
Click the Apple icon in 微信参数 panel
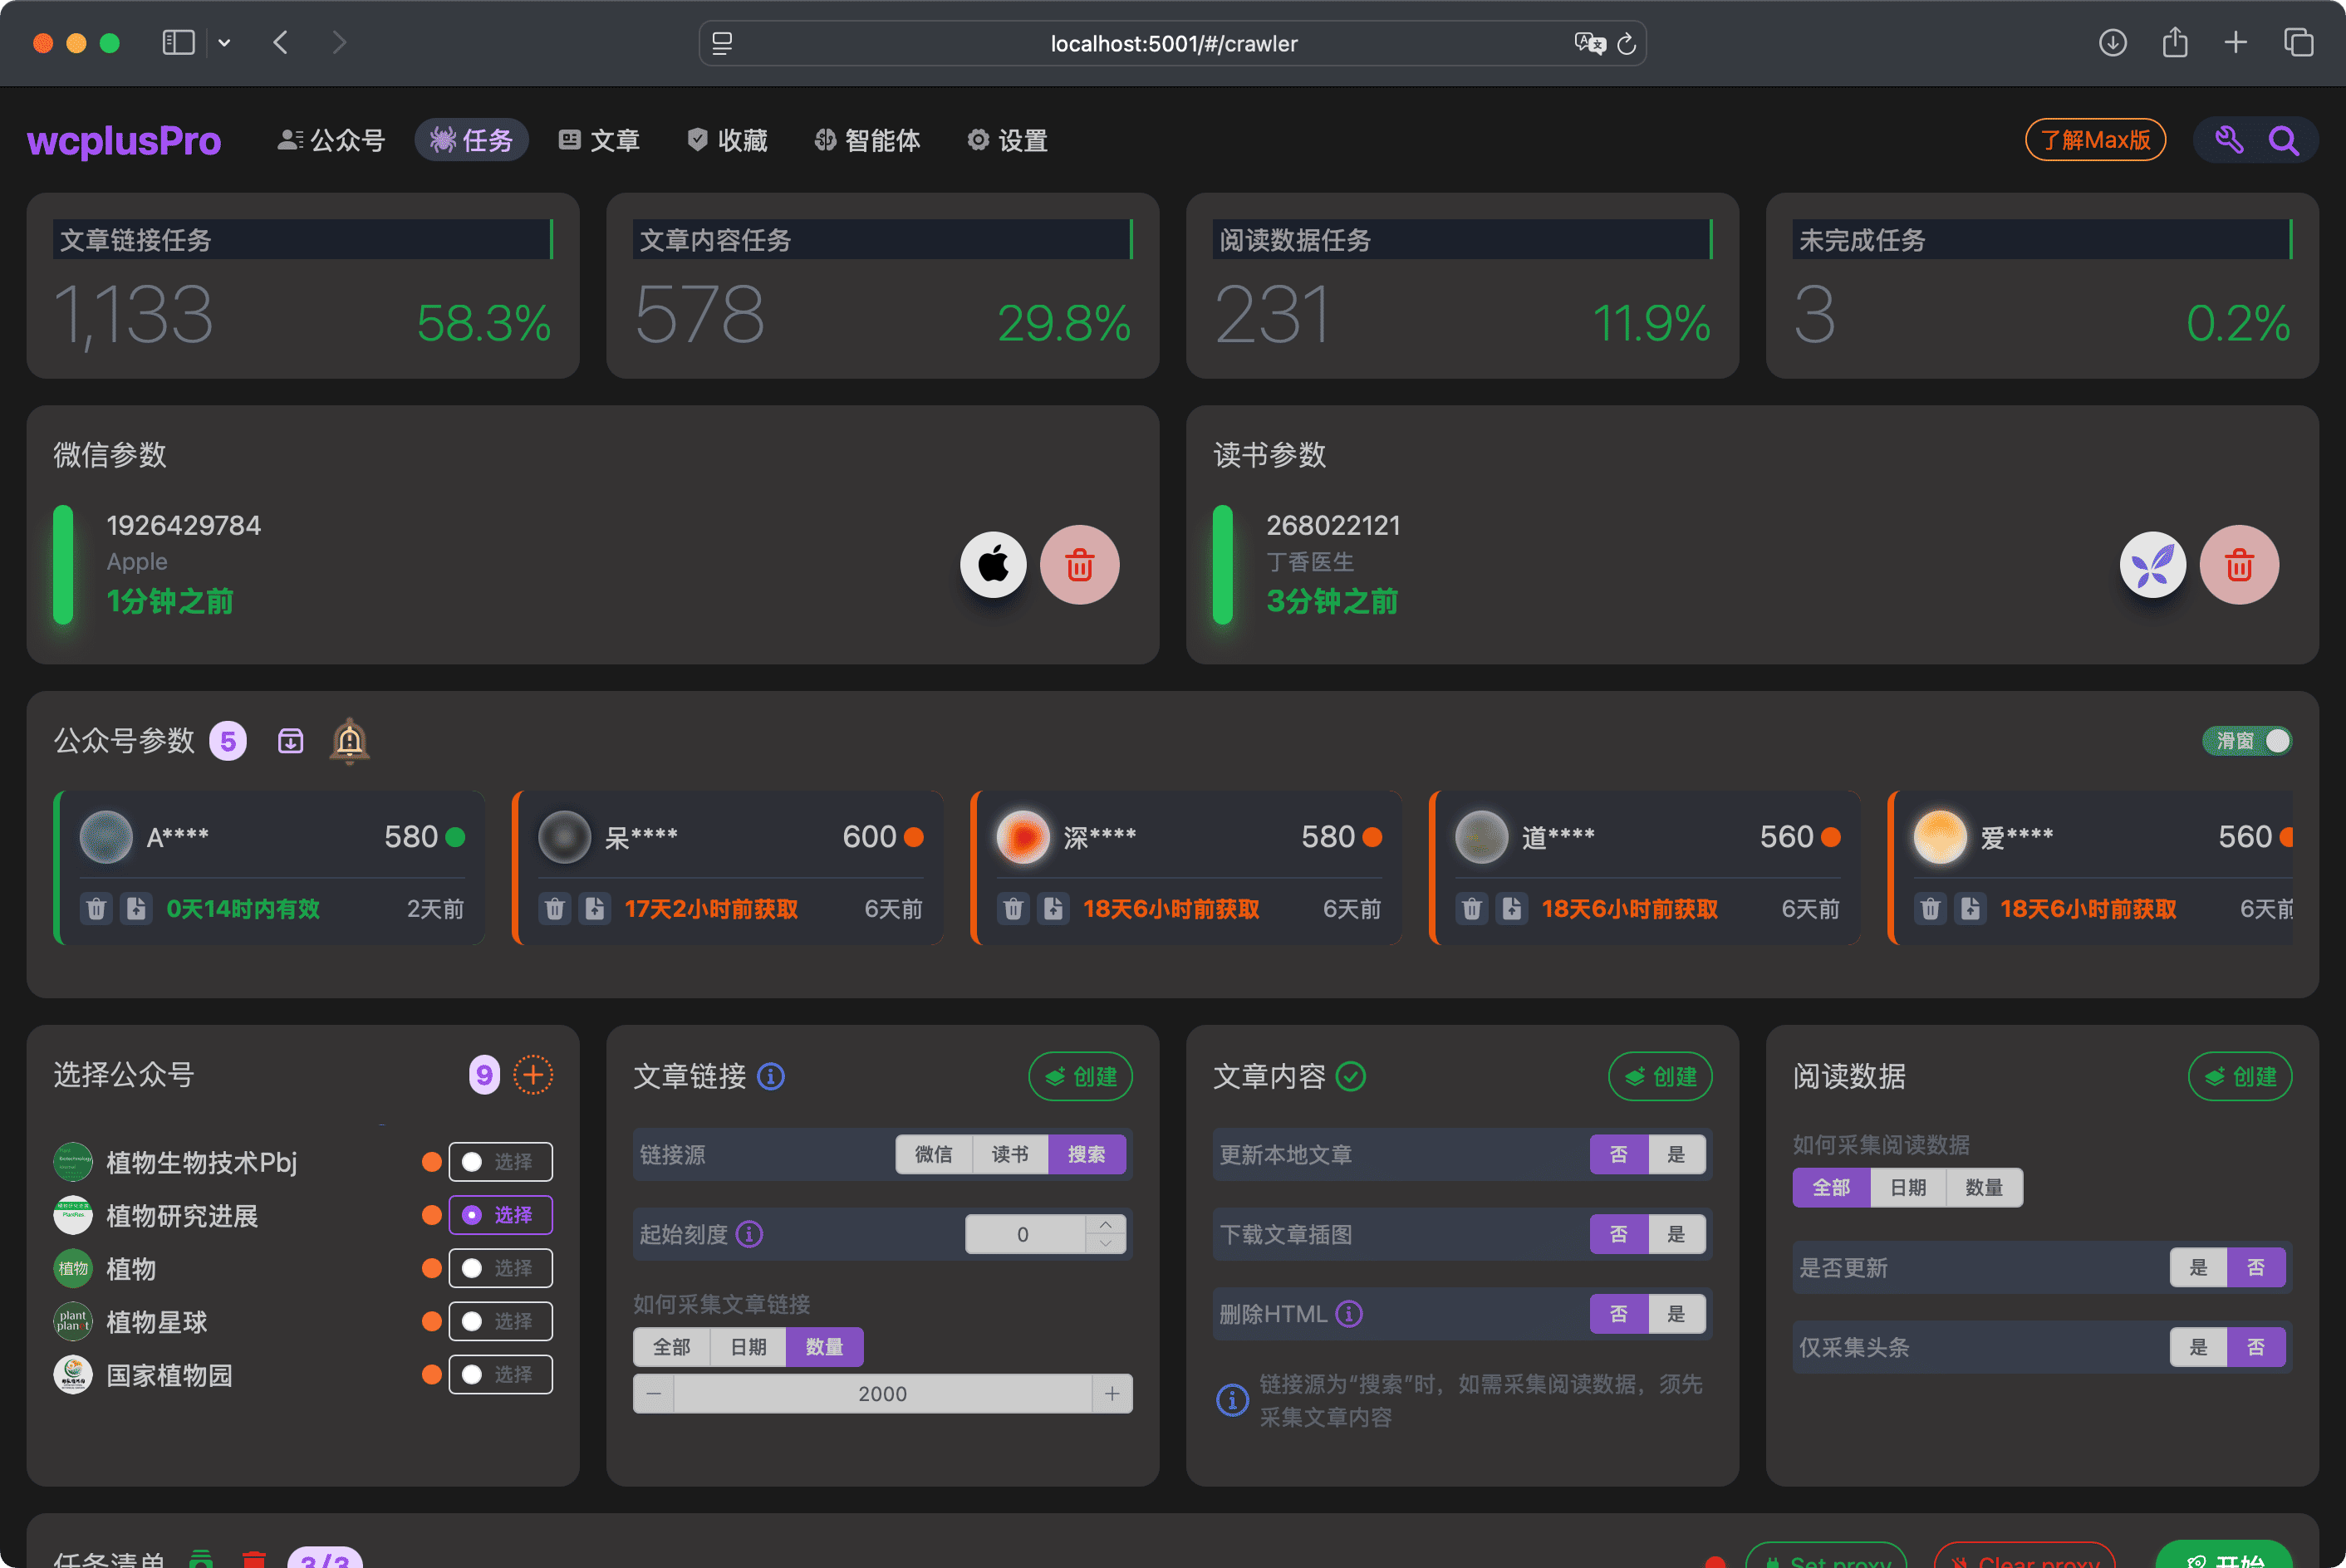(x=993, y=564)
